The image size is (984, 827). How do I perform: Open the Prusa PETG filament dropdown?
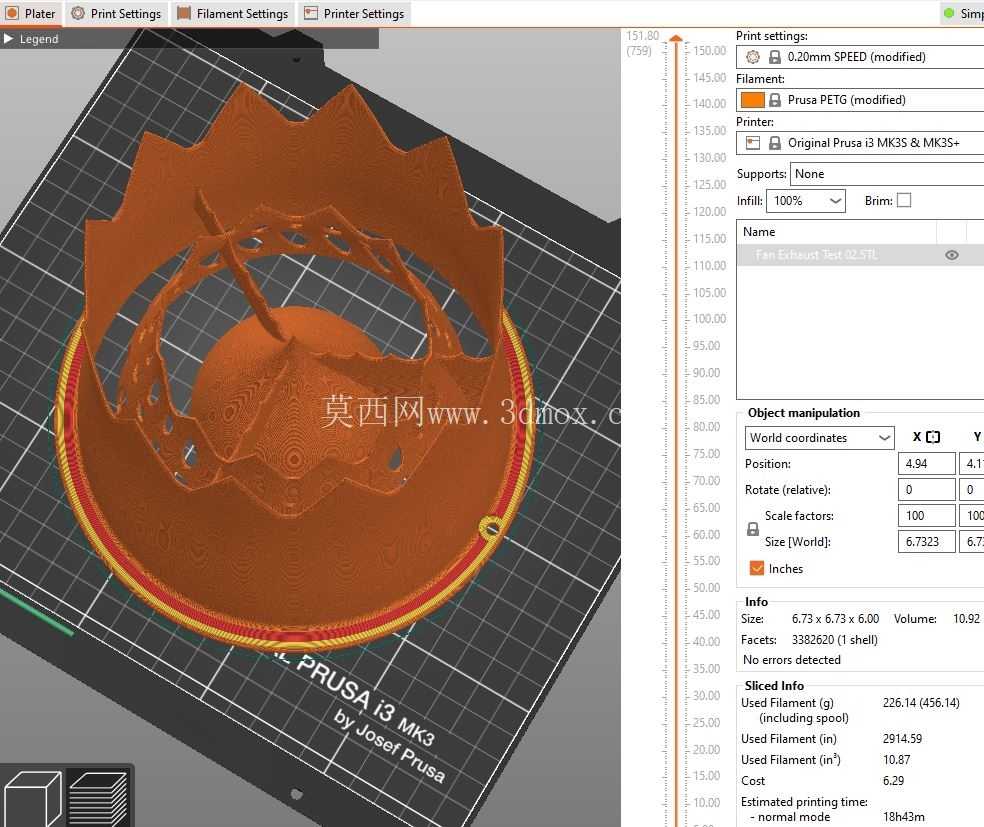[x=860, y=100]
